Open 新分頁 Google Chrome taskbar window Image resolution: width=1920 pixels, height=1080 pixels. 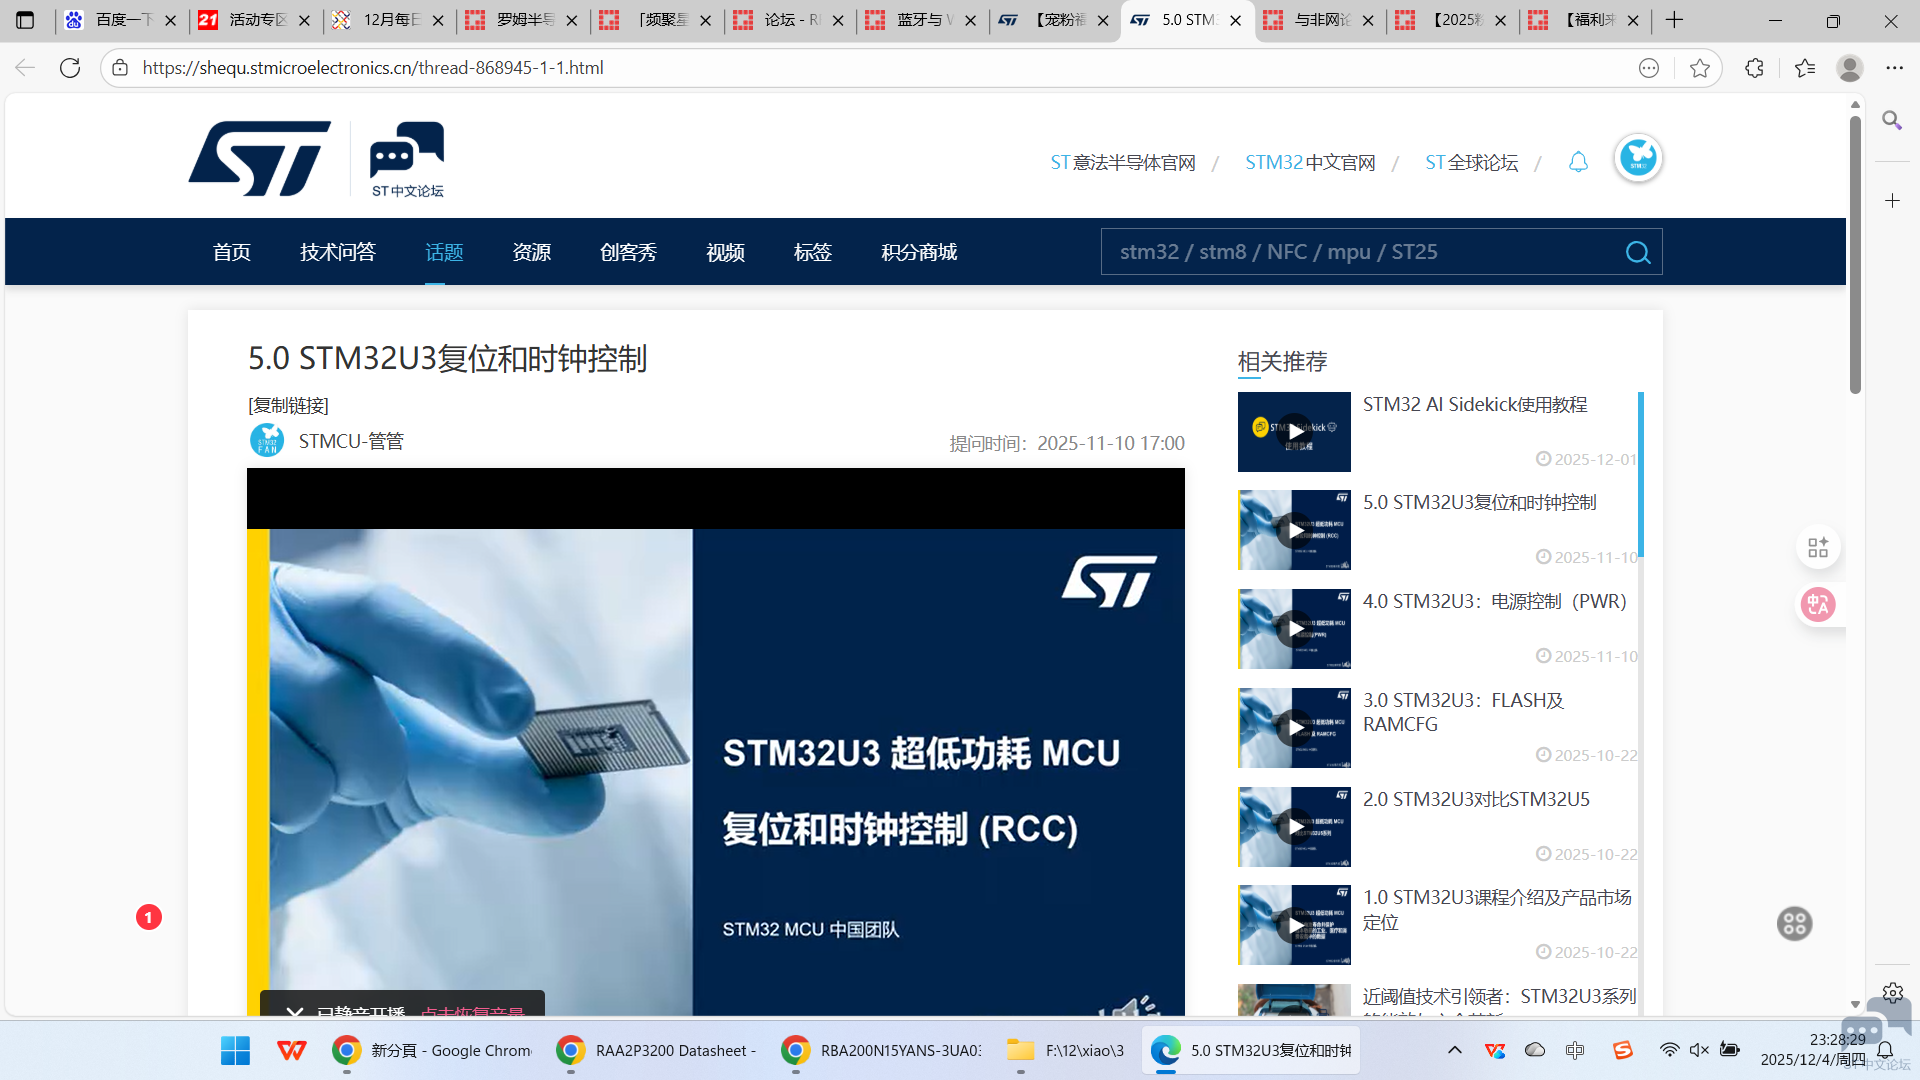[x=433, y=1051]
